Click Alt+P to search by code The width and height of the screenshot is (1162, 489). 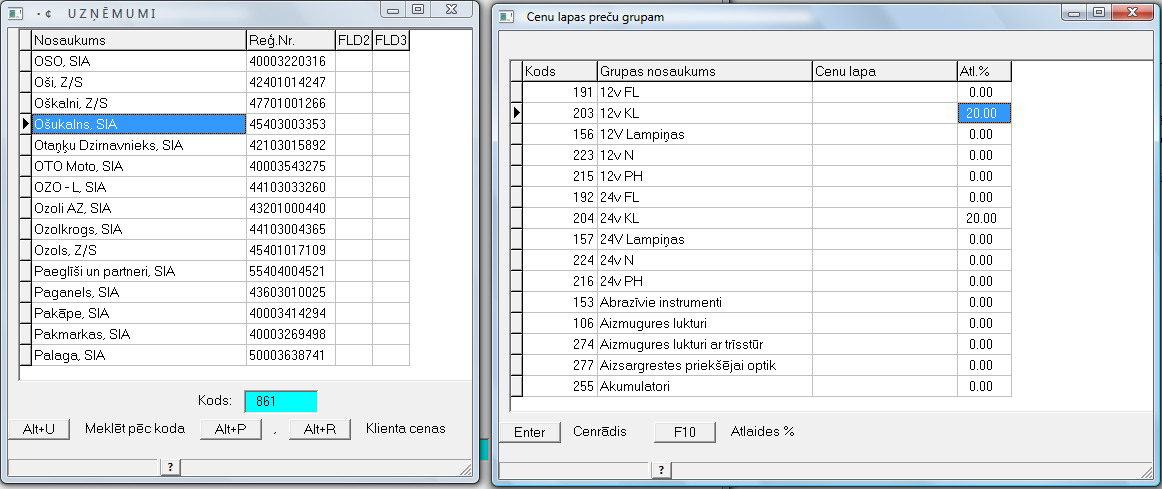(x=230, y=429)
